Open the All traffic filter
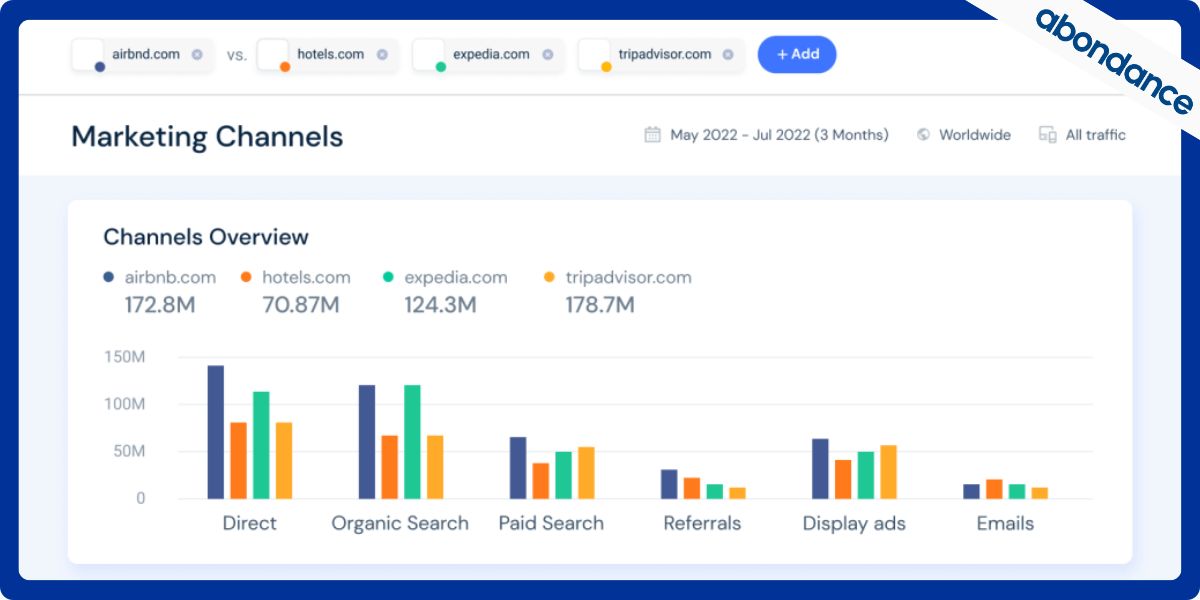This screenshot has height=600, width=1200. [1096, 135]
